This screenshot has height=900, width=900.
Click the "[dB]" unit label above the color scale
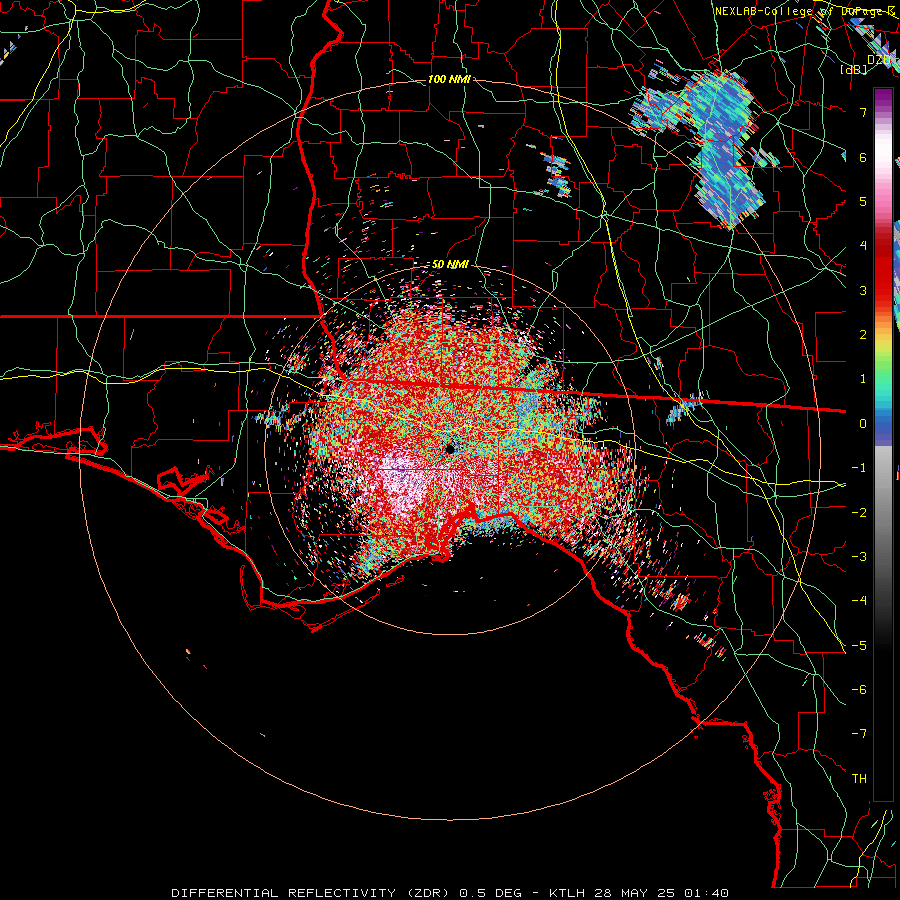coord(854,69)
